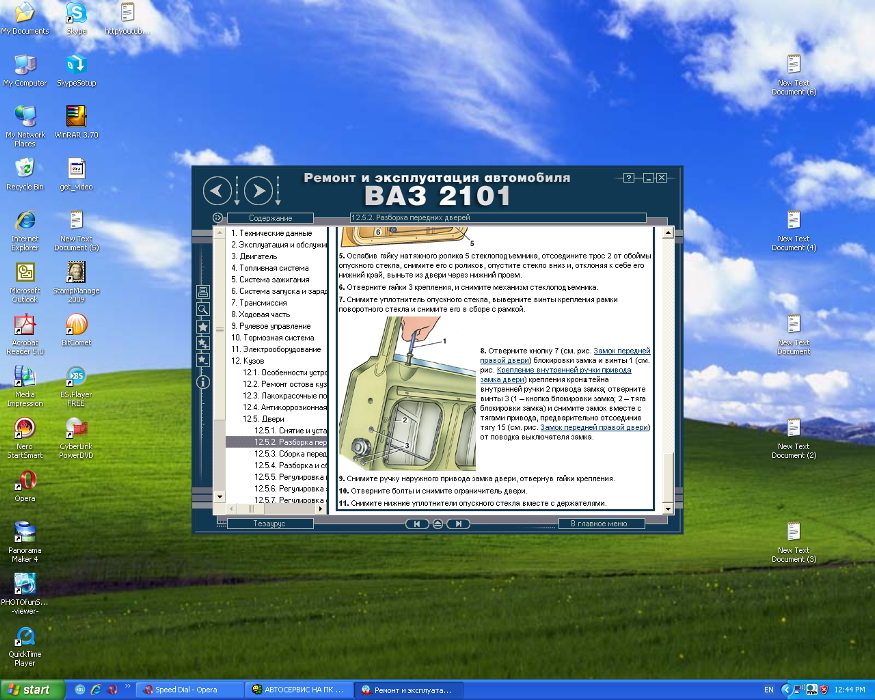Click the middle eject-style navigation button

[x=438, y=524]
